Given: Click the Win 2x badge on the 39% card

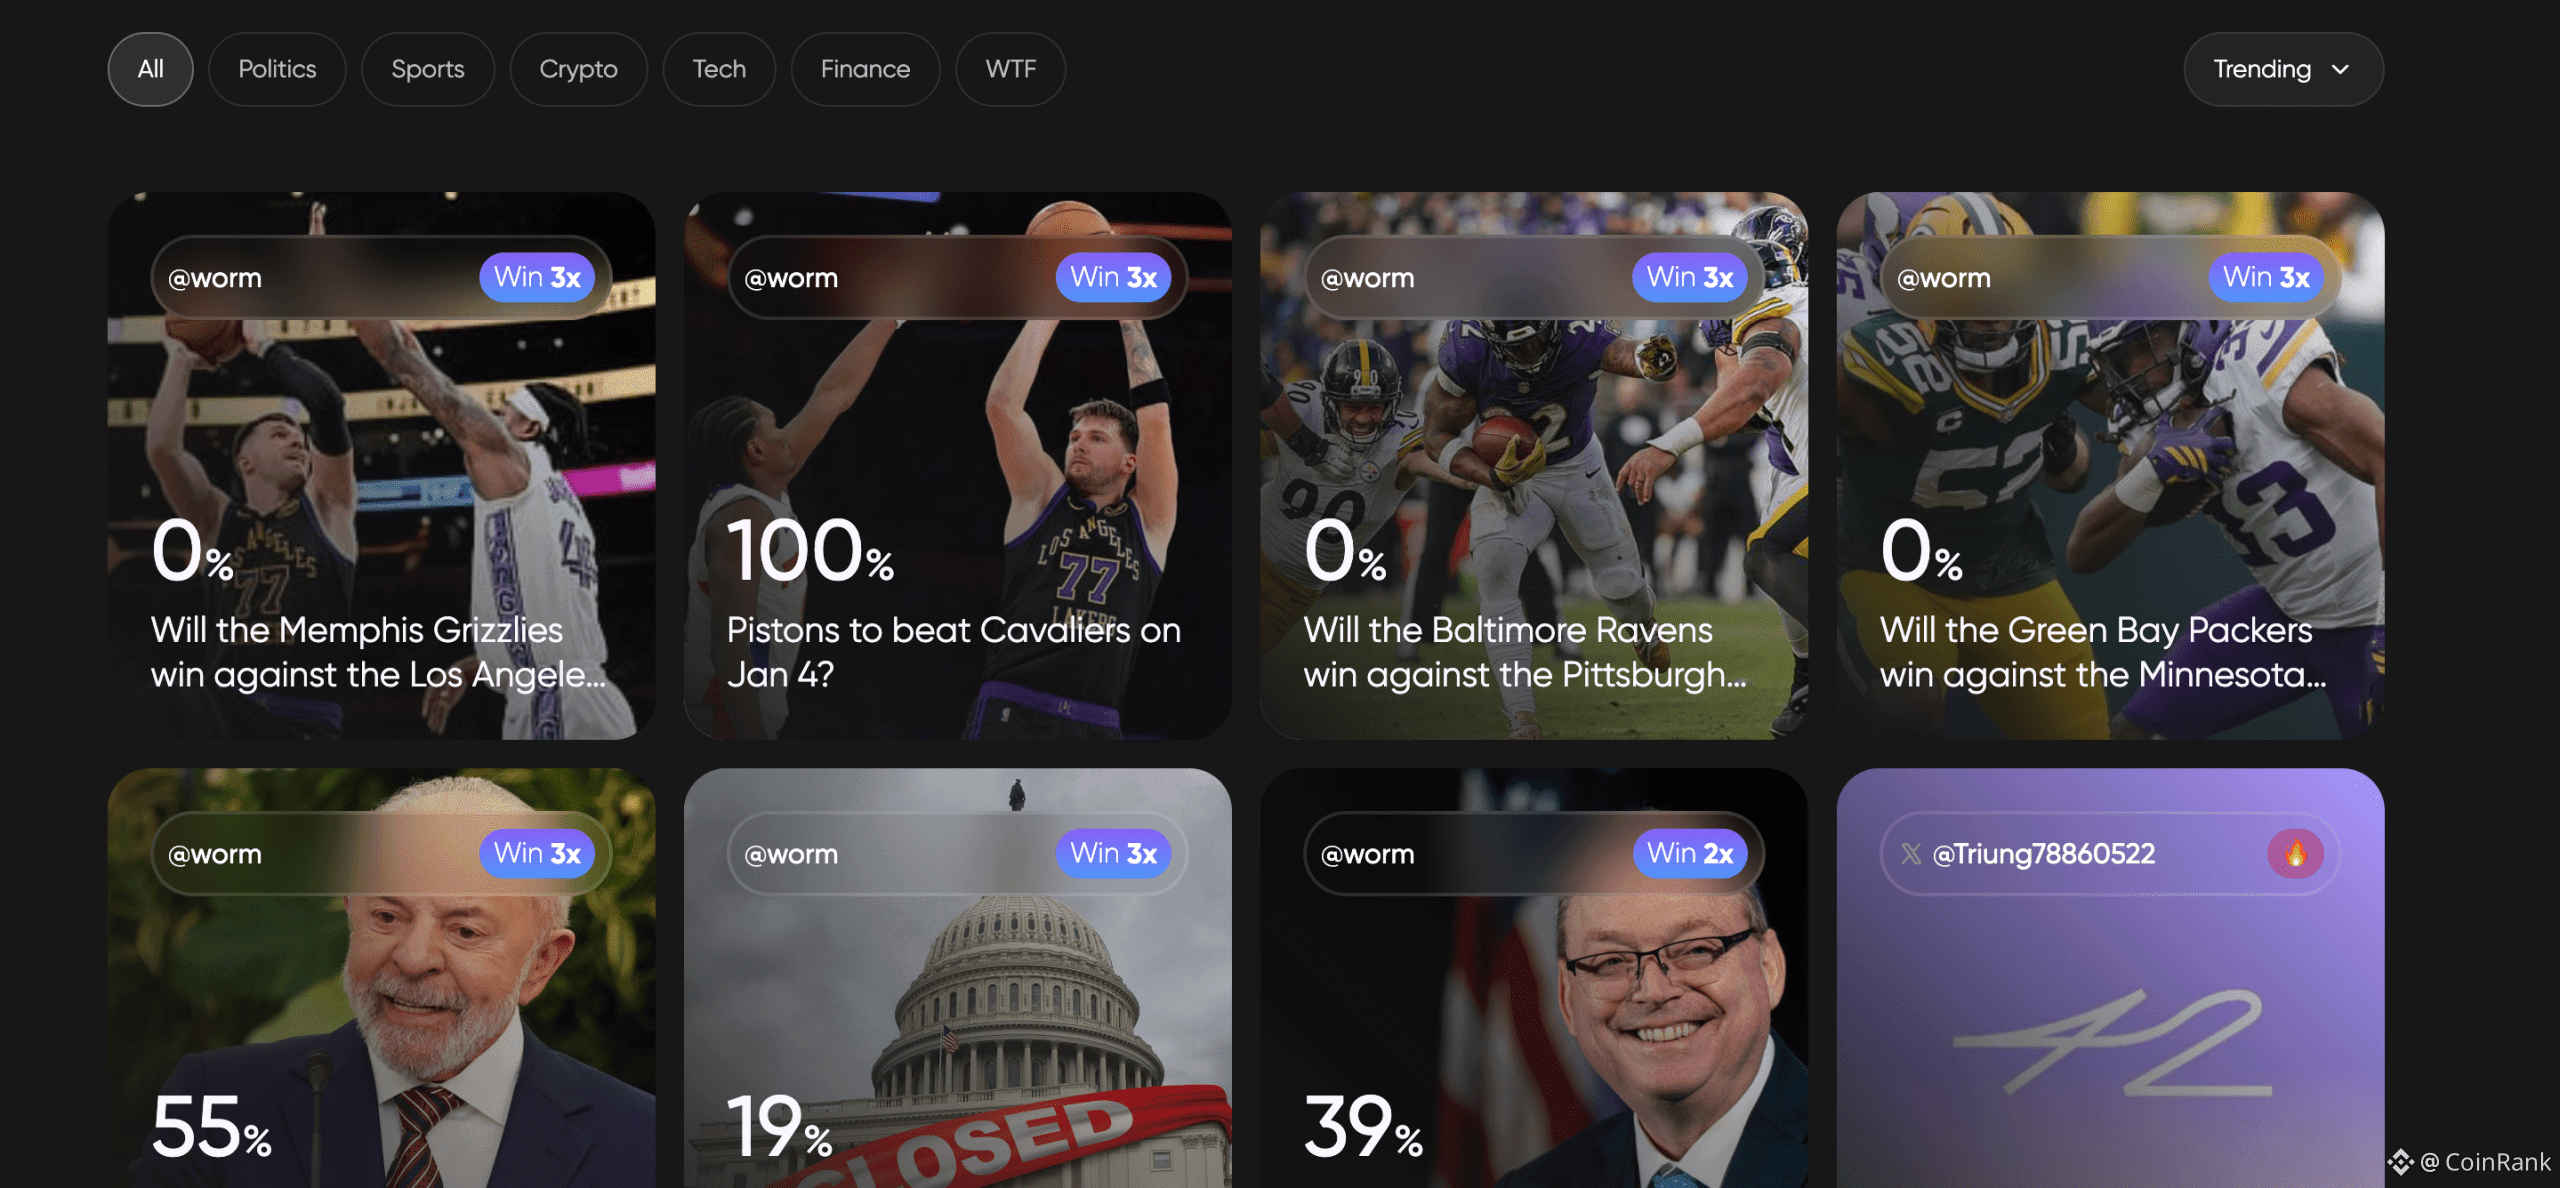Looking at the screenshot, I should [1690, 853].
